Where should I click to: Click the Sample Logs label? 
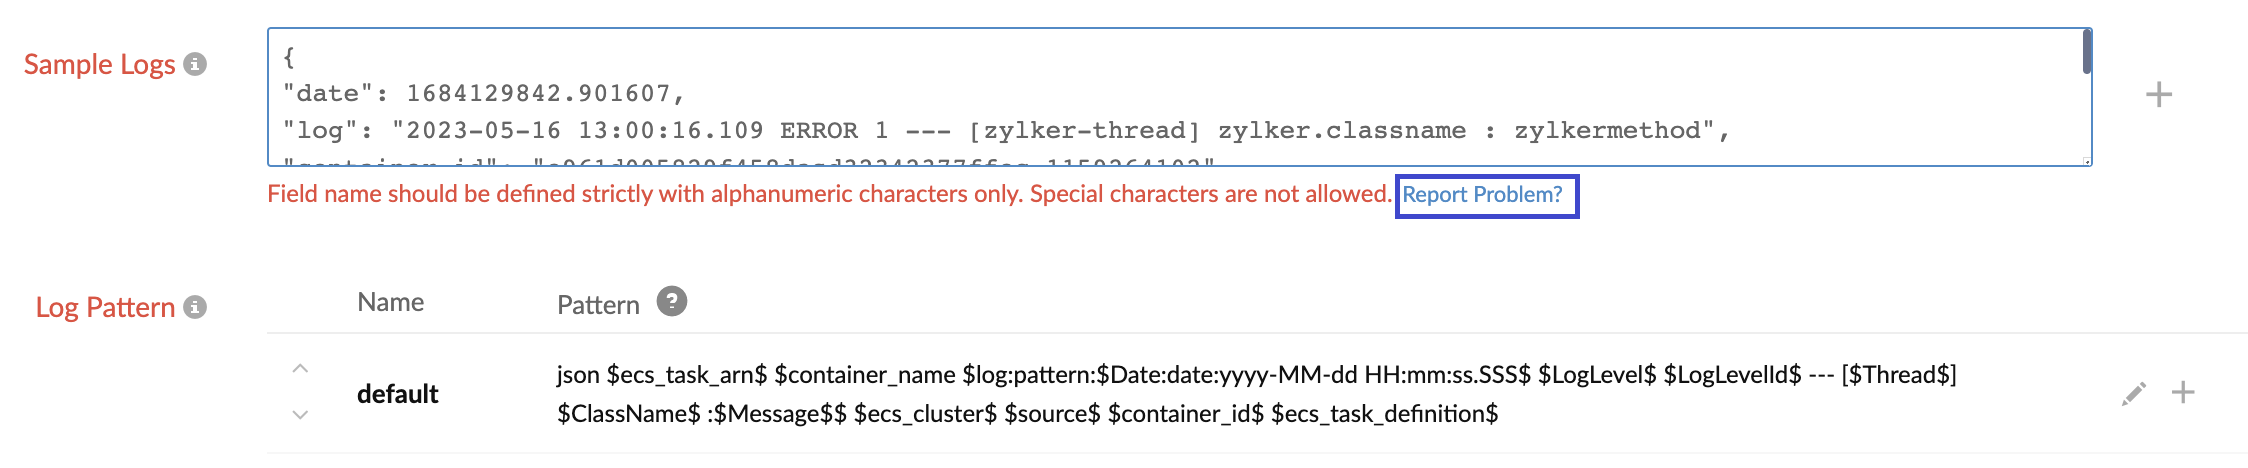[x=99, y=65]
